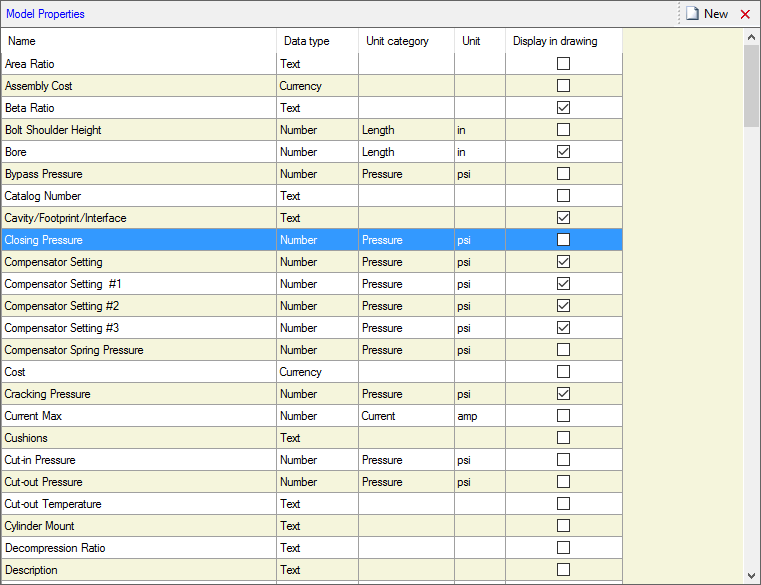Uncheck Display in drawing for Beta Ratio
The width and height of the screenshot is (761, 585).
[564, 108]
